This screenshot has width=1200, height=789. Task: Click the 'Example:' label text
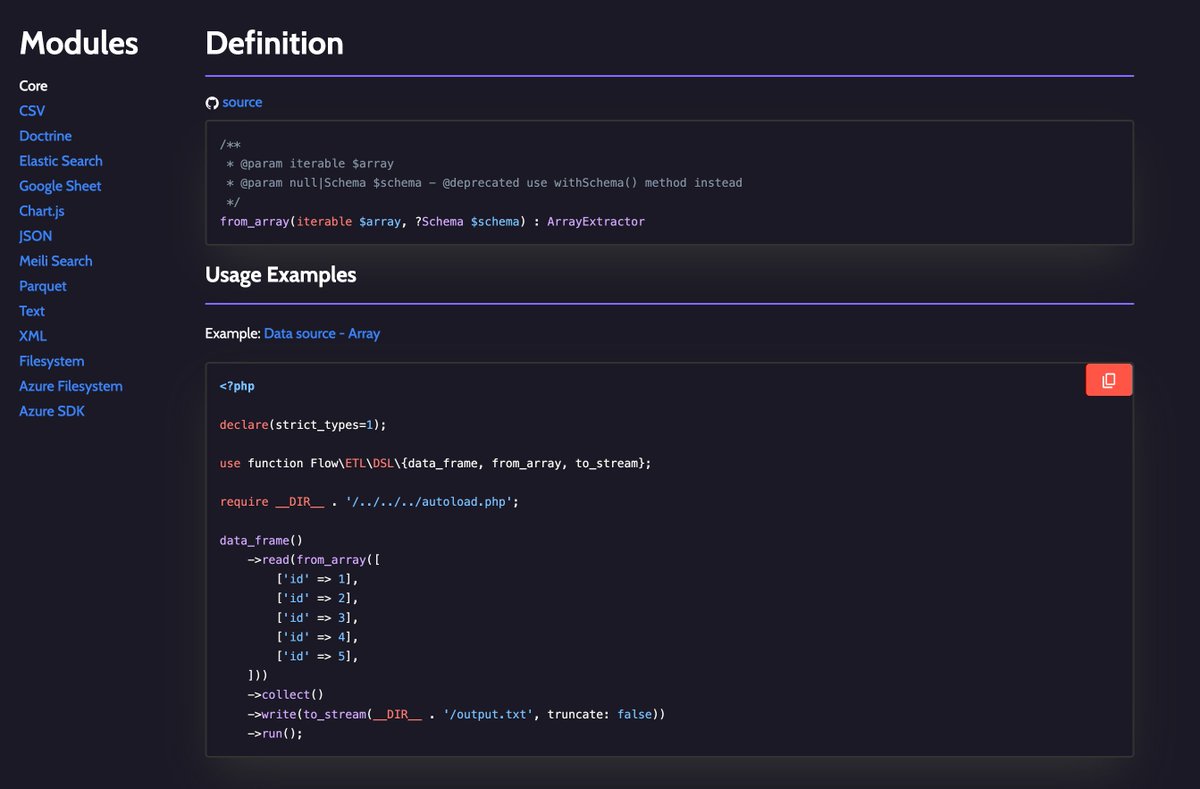click(233, 333)
